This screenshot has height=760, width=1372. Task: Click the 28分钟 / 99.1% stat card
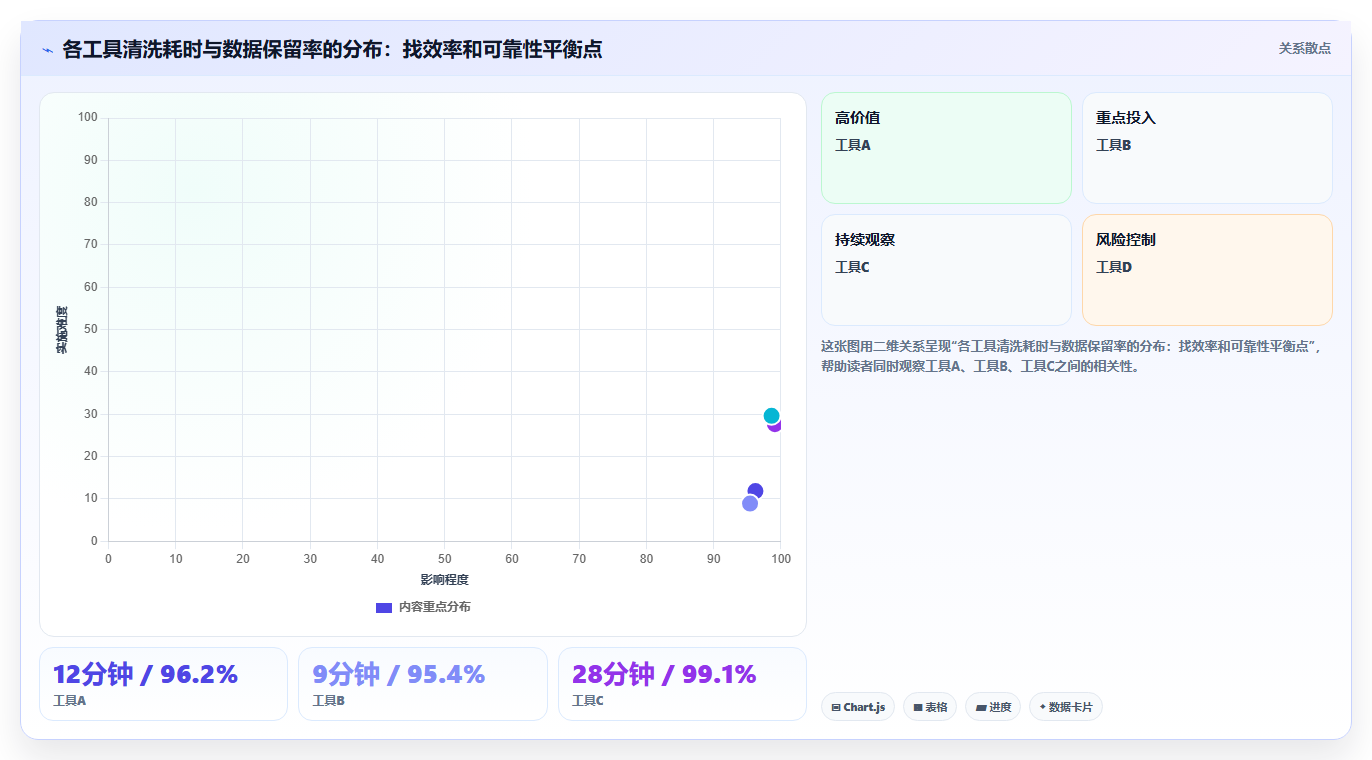click(x=682, y=684)
